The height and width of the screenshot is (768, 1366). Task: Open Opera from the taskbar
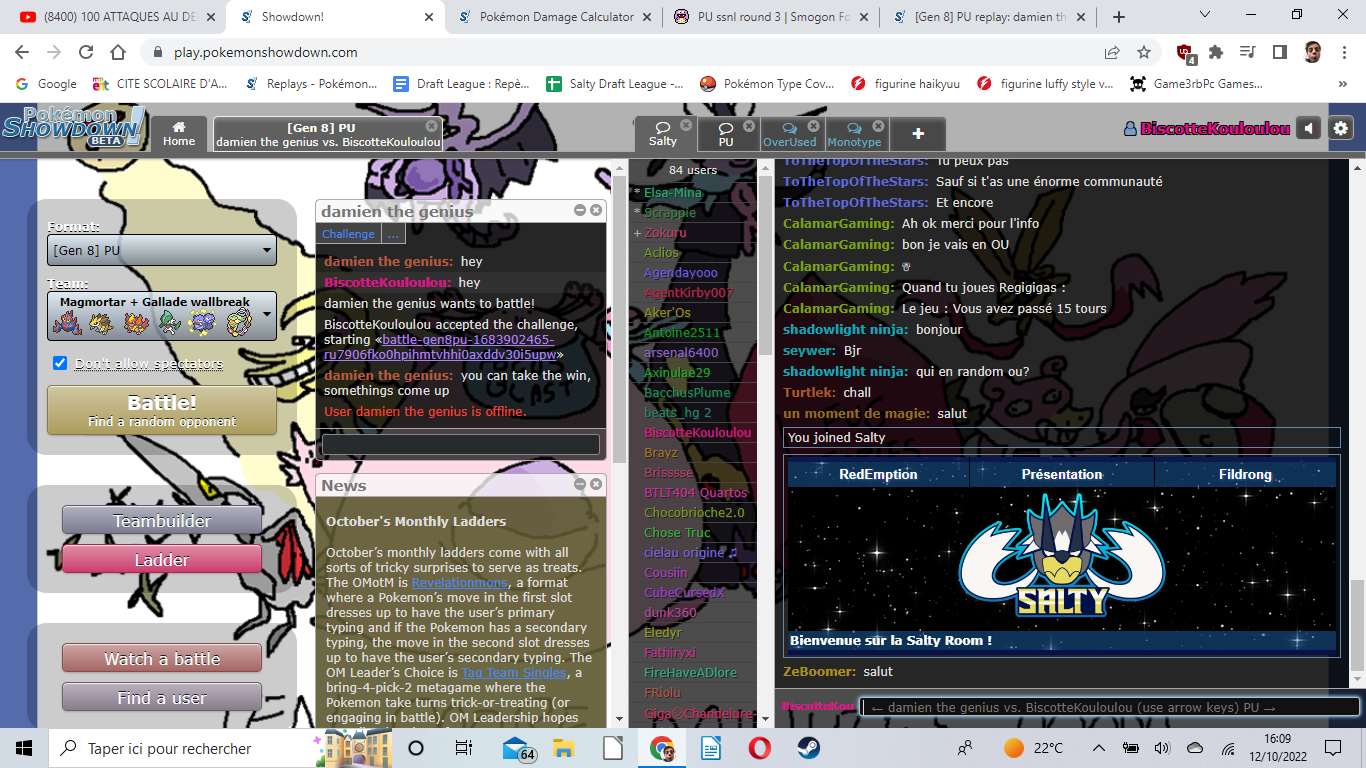(759, 748)
